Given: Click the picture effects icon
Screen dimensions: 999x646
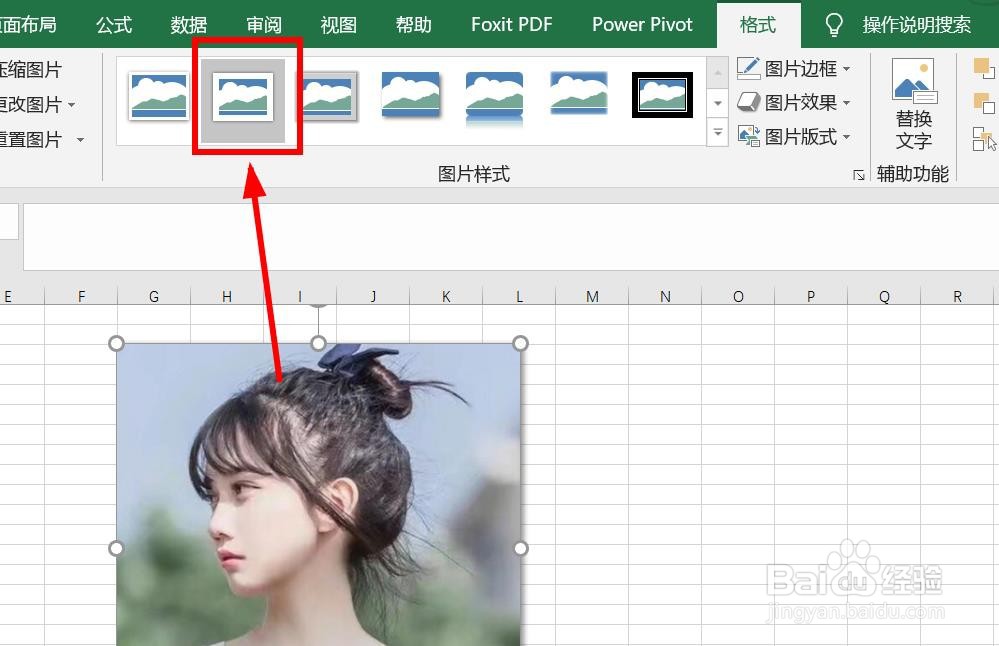Looking at the screenshot, I should [x=749, y=102].
